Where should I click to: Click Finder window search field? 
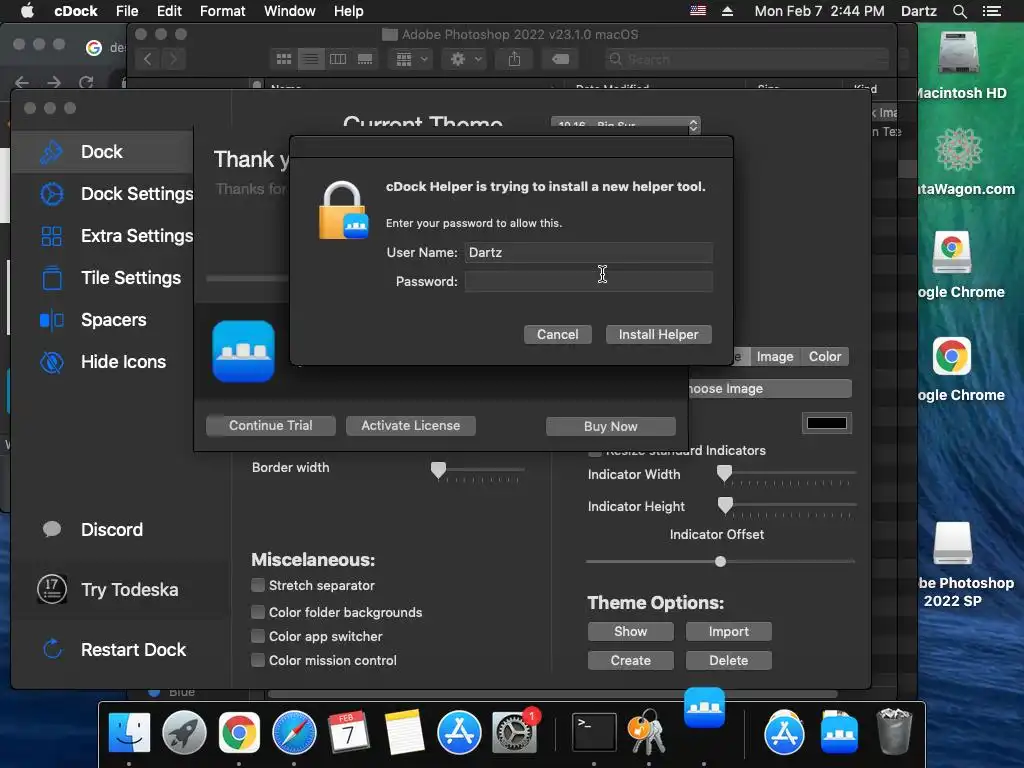(746, 59)
